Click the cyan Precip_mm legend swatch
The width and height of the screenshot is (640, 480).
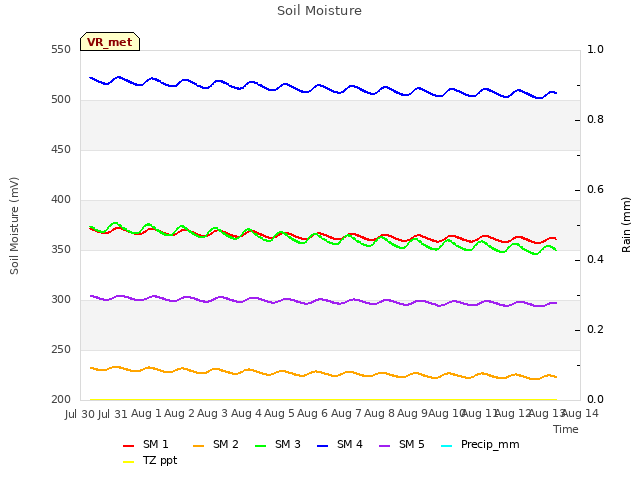(447, 446)
